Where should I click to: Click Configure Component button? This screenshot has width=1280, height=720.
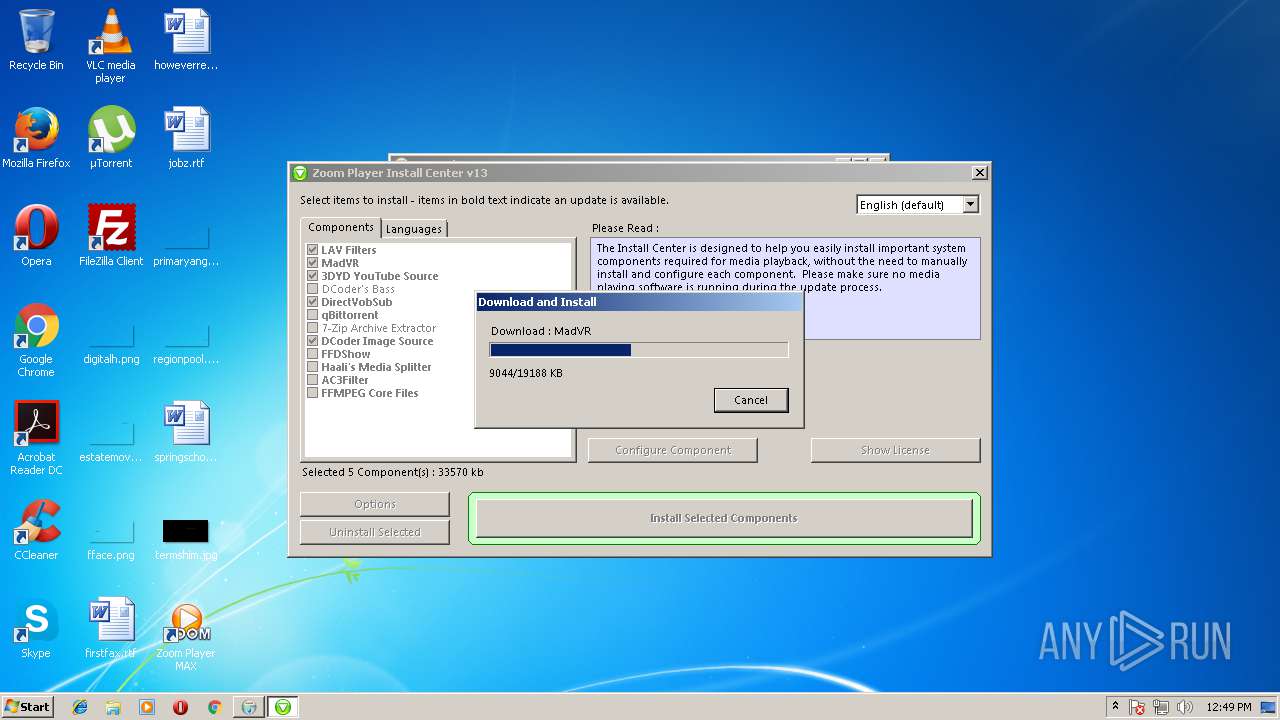pyautogui.click(x=673, y=450)
